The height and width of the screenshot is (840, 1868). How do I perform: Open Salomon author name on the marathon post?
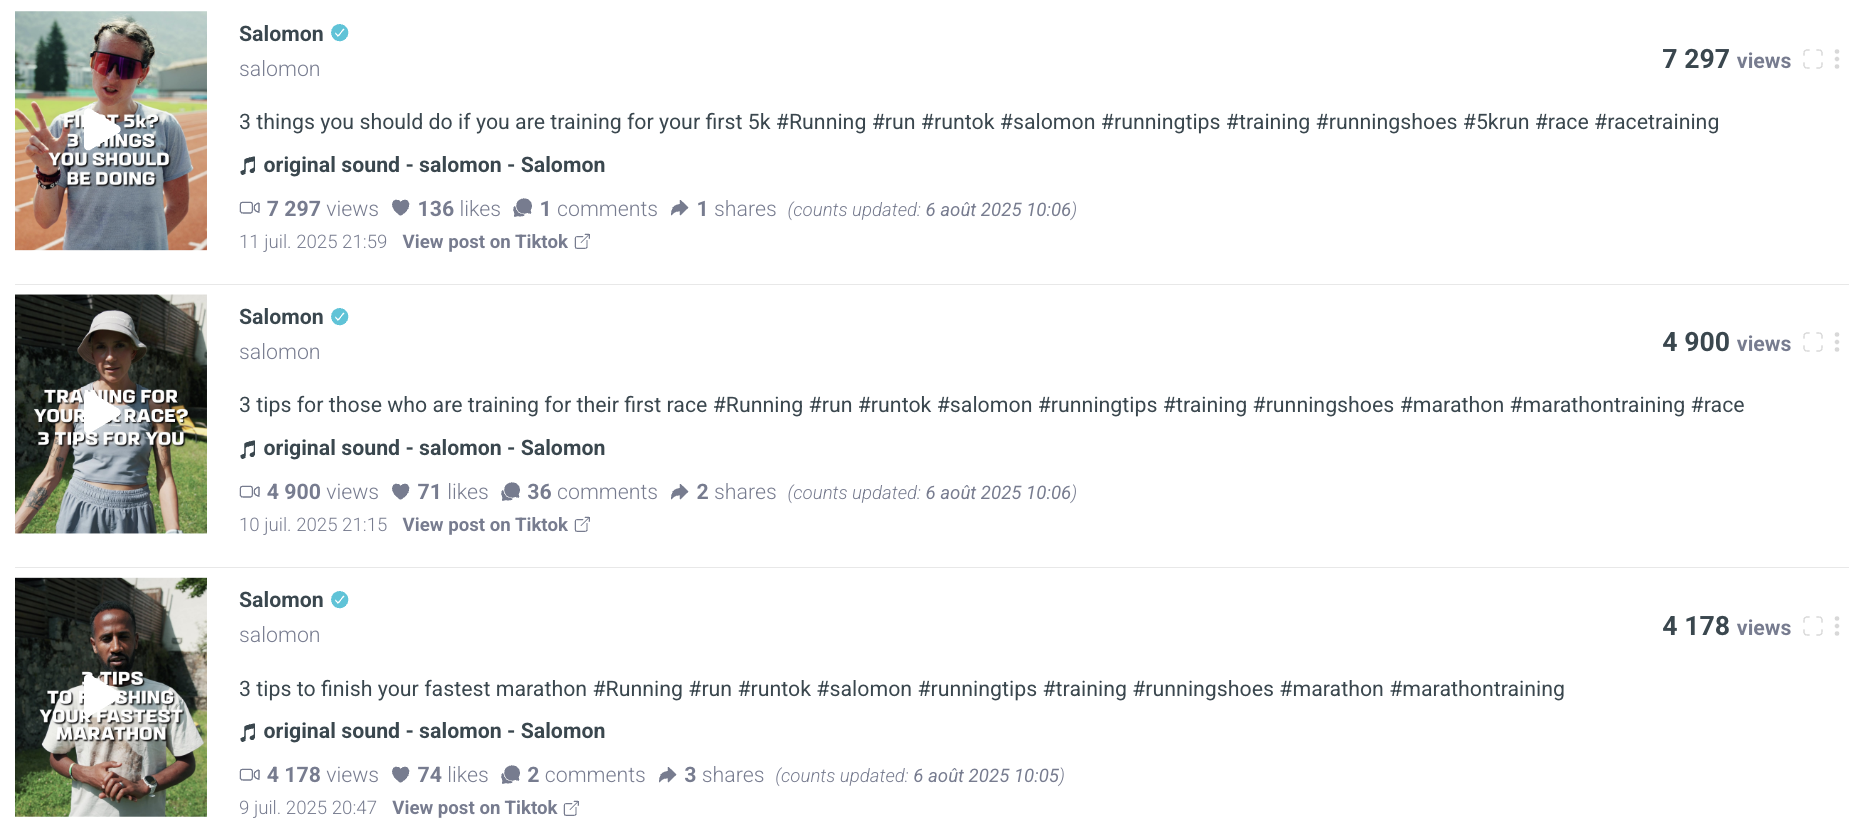281,600
